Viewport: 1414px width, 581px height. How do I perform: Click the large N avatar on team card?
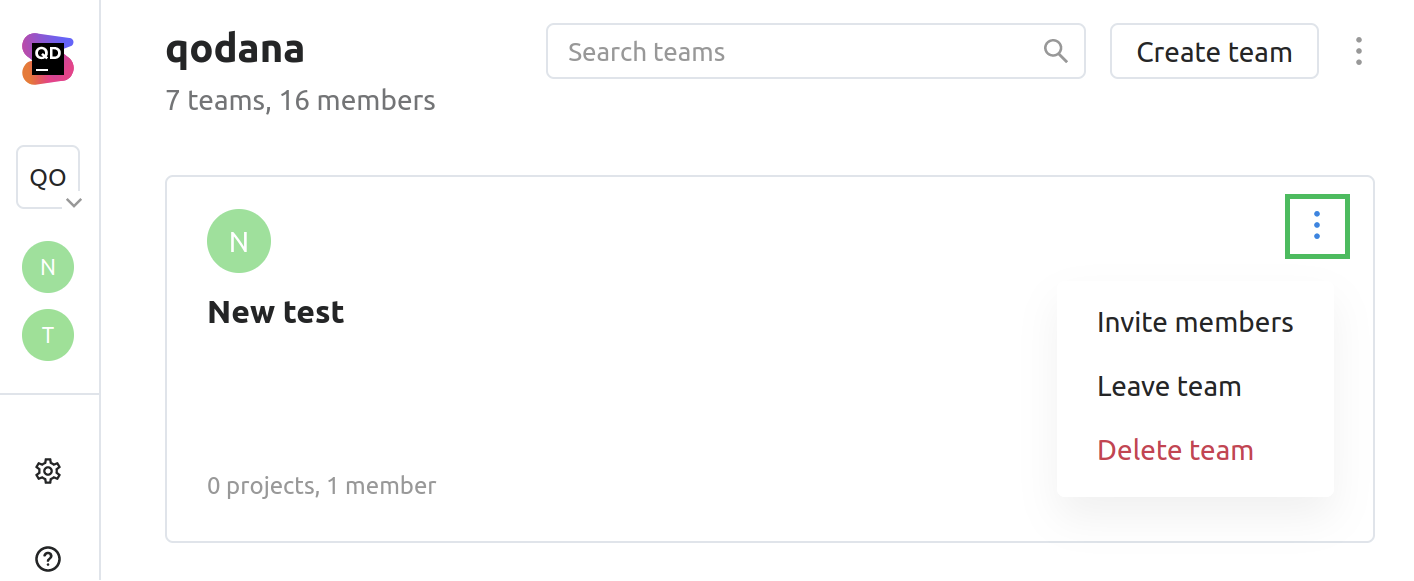[x=238, y=241]
